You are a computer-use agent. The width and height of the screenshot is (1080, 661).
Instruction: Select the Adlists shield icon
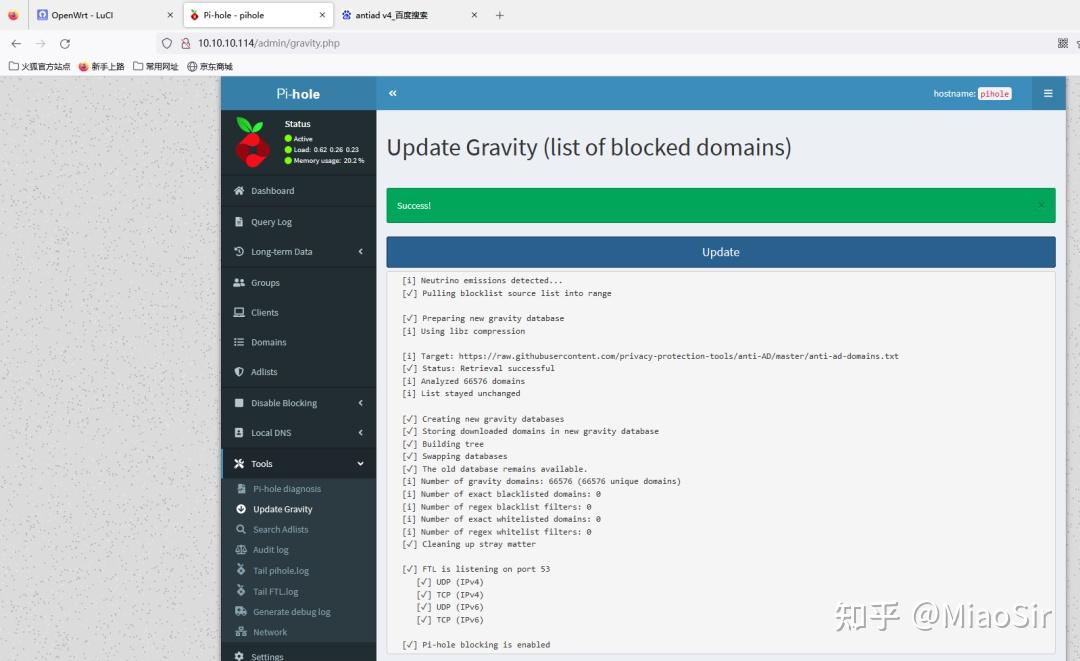pos(239,371)
